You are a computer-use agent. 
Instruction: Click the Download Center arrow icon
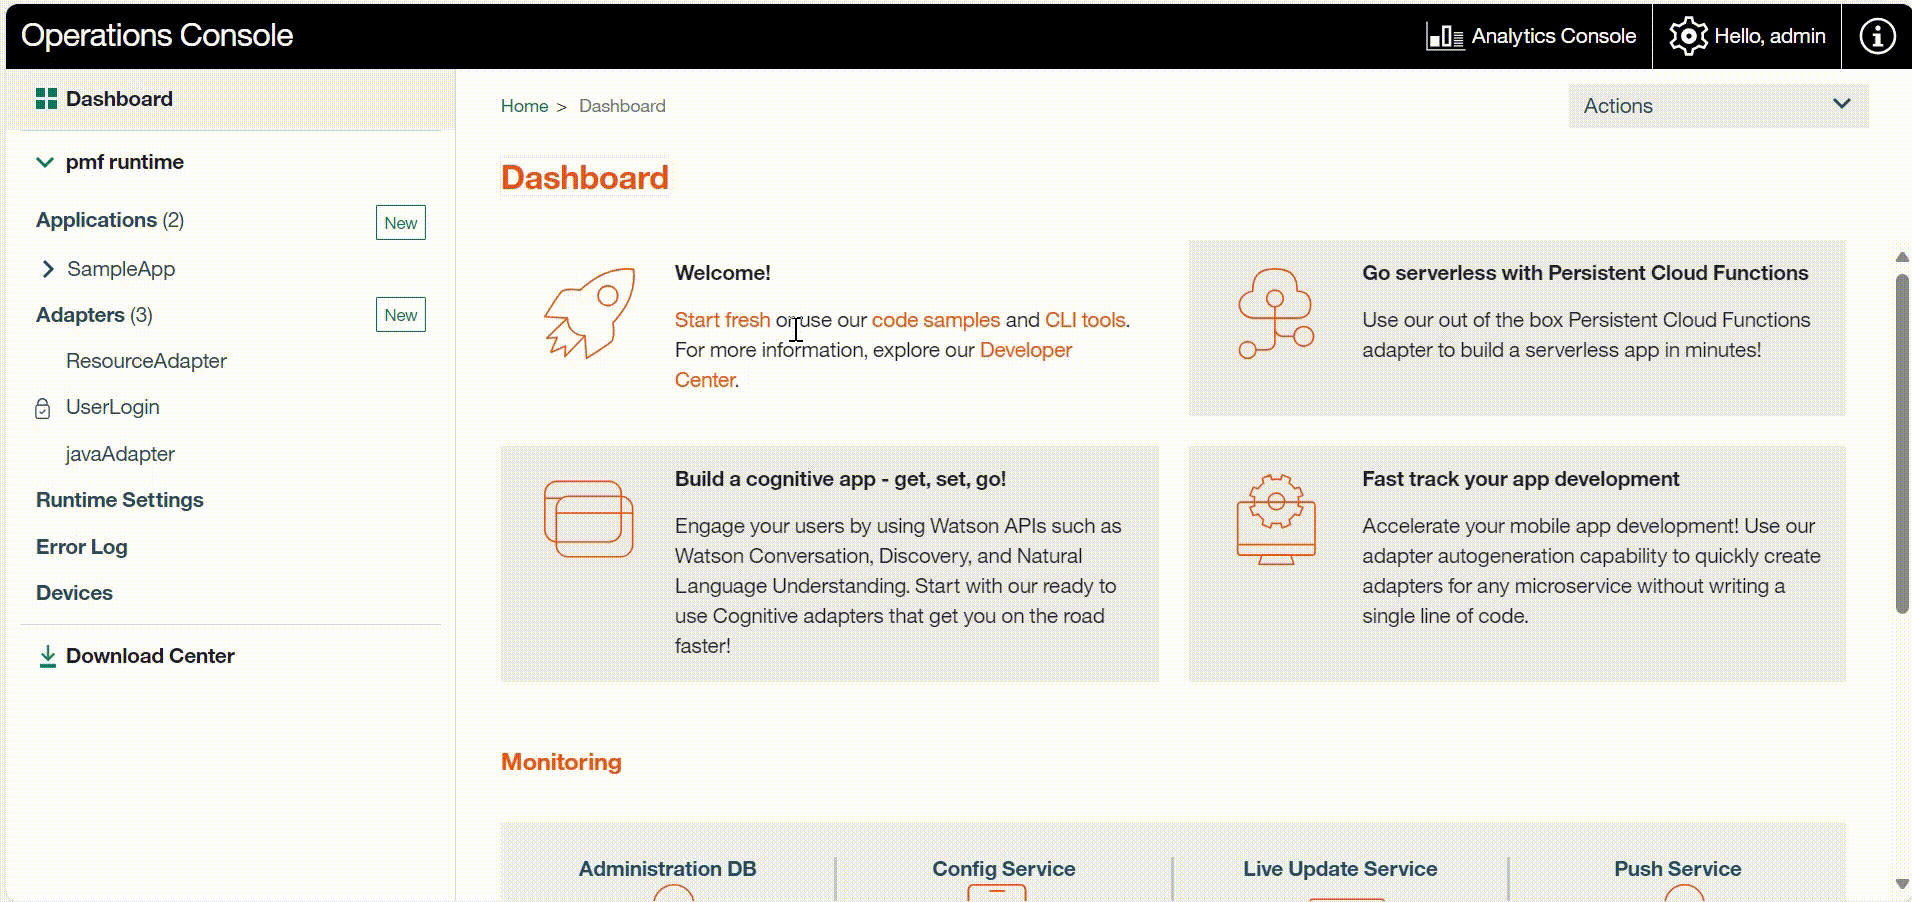[x=47, y=656]
